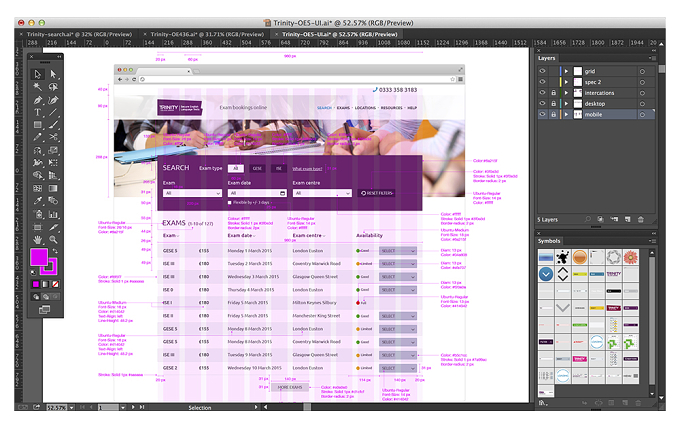Expand the spec 2 layer
Viewport: 680px width, 428px height.
pos(566,82)
